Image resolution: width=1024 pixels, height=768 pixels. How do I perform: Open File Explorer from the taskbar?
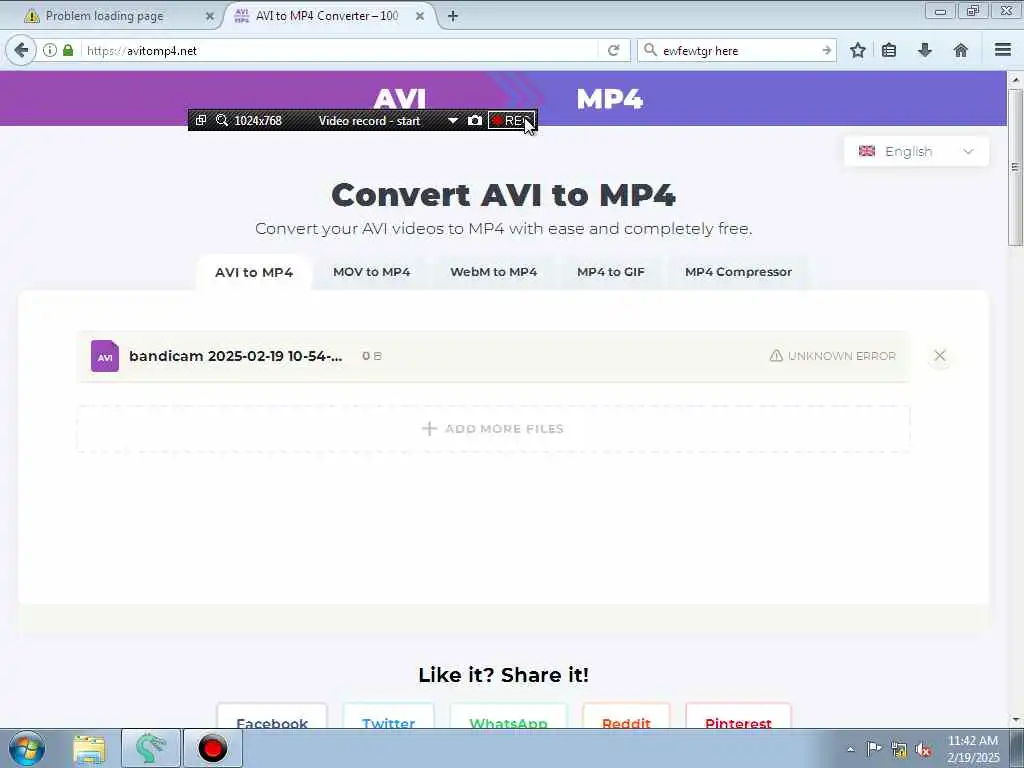[x=89, y=748]
